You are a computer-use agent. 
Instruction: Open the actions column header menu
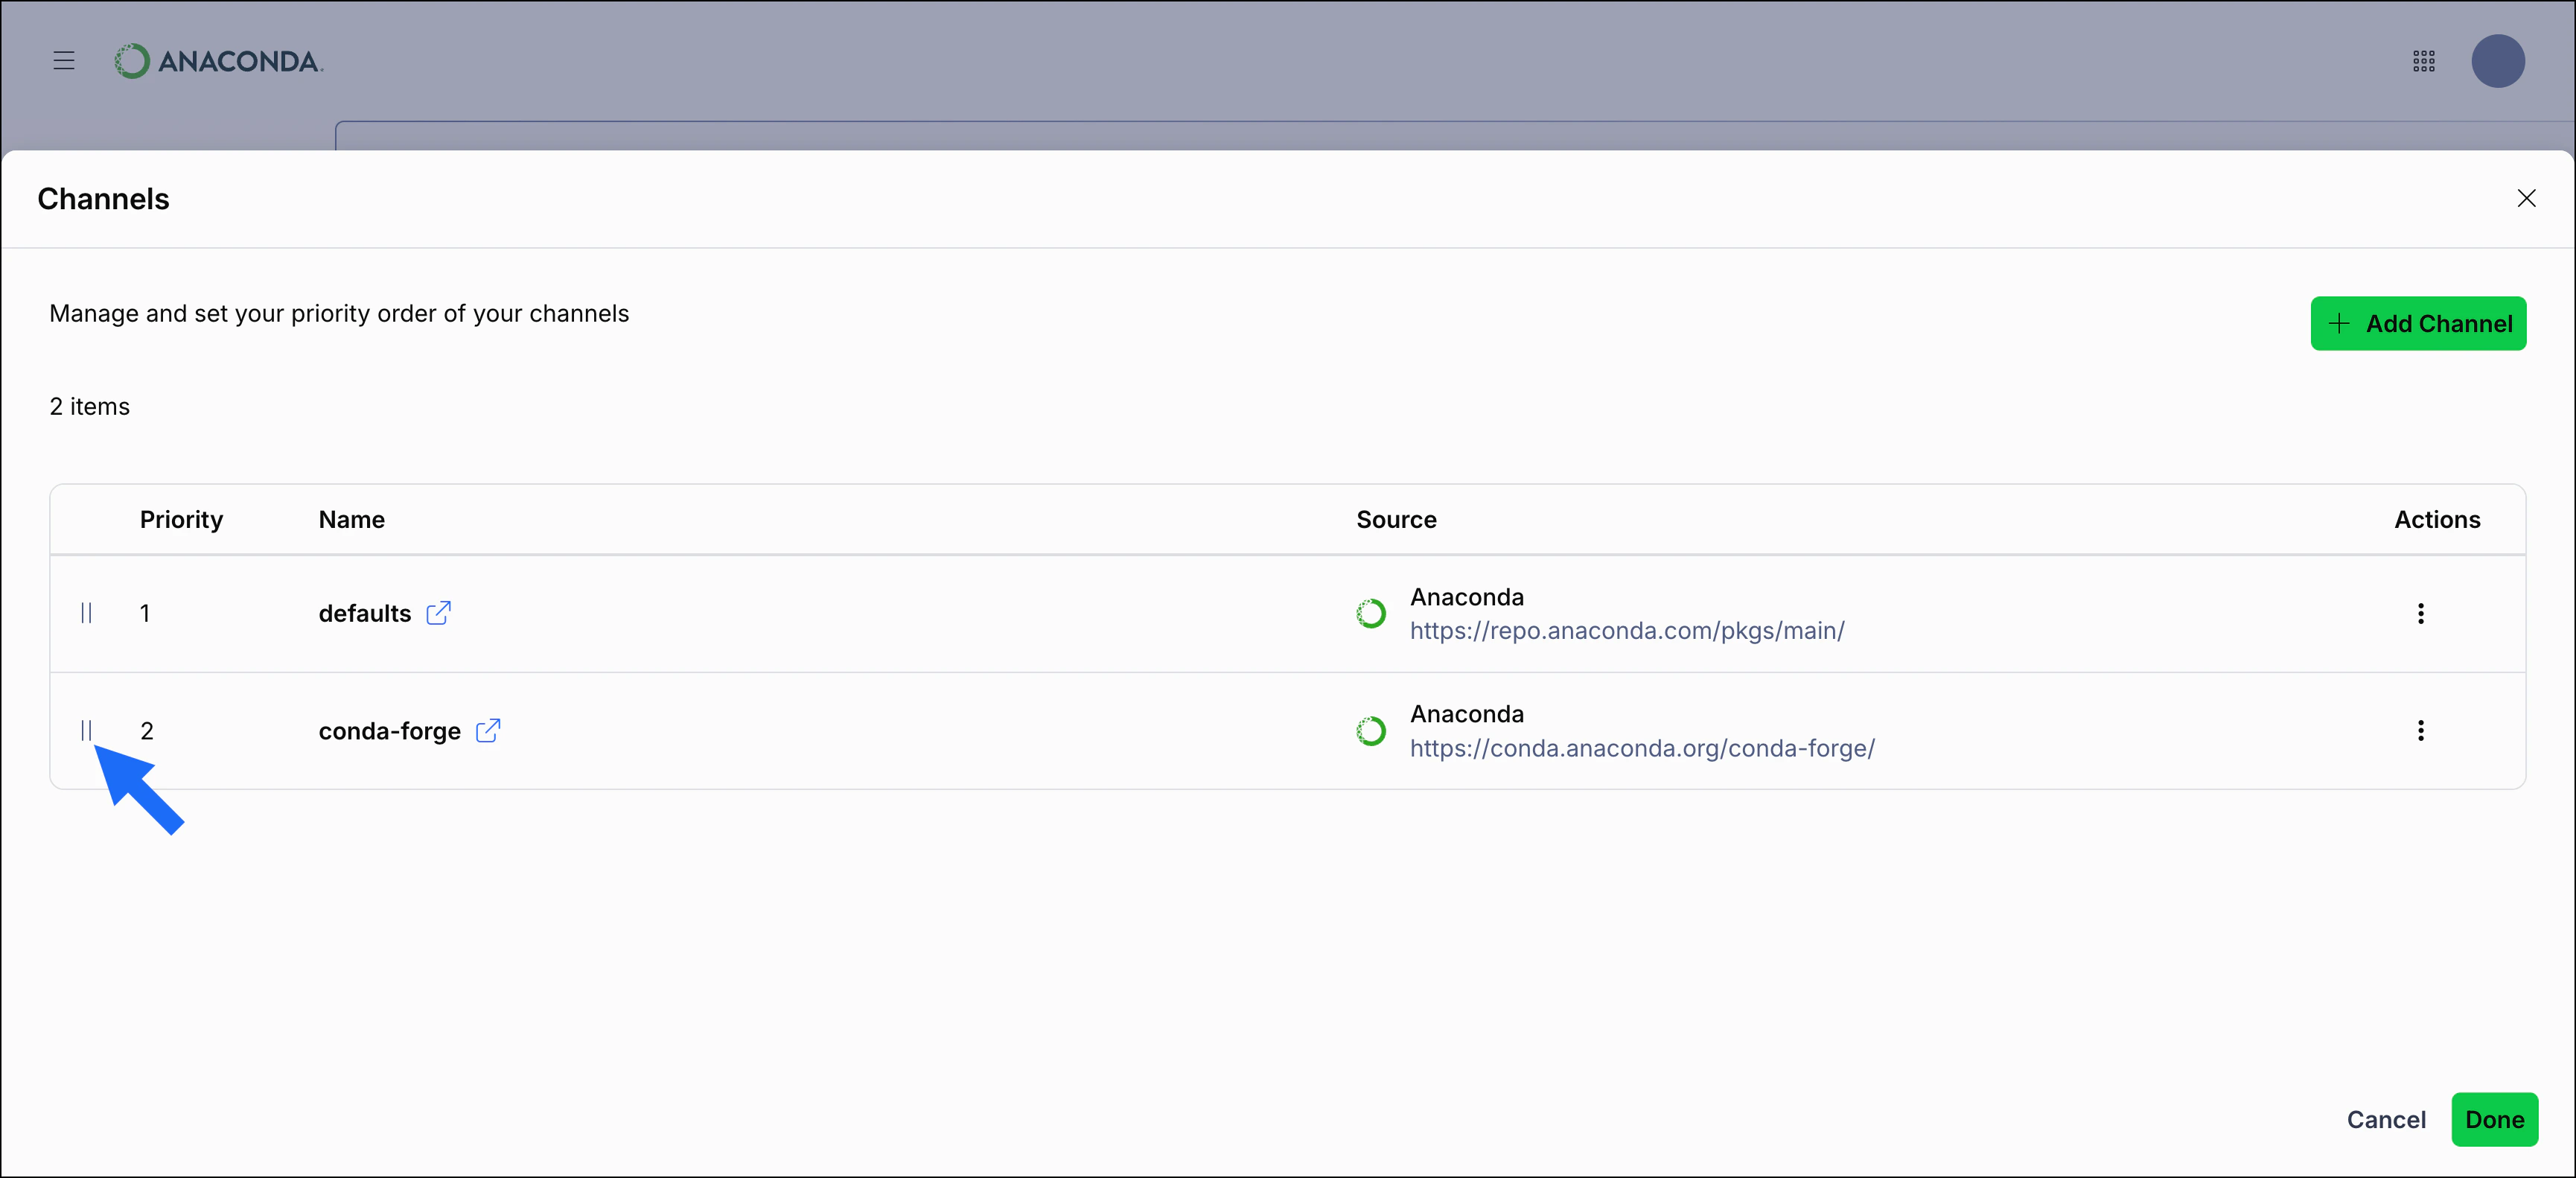tap(2437, 519)
